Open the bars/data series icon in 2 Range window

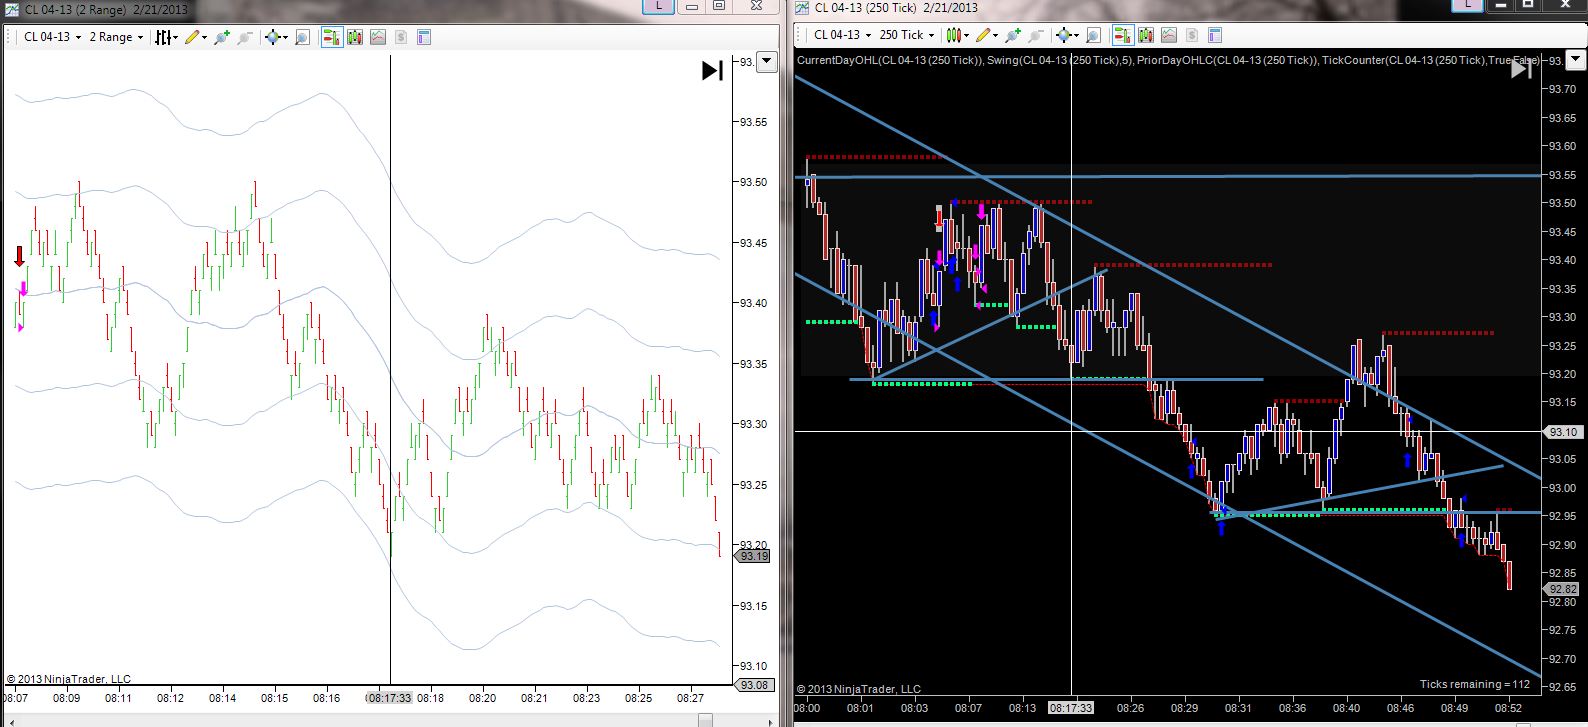[354, 37]
